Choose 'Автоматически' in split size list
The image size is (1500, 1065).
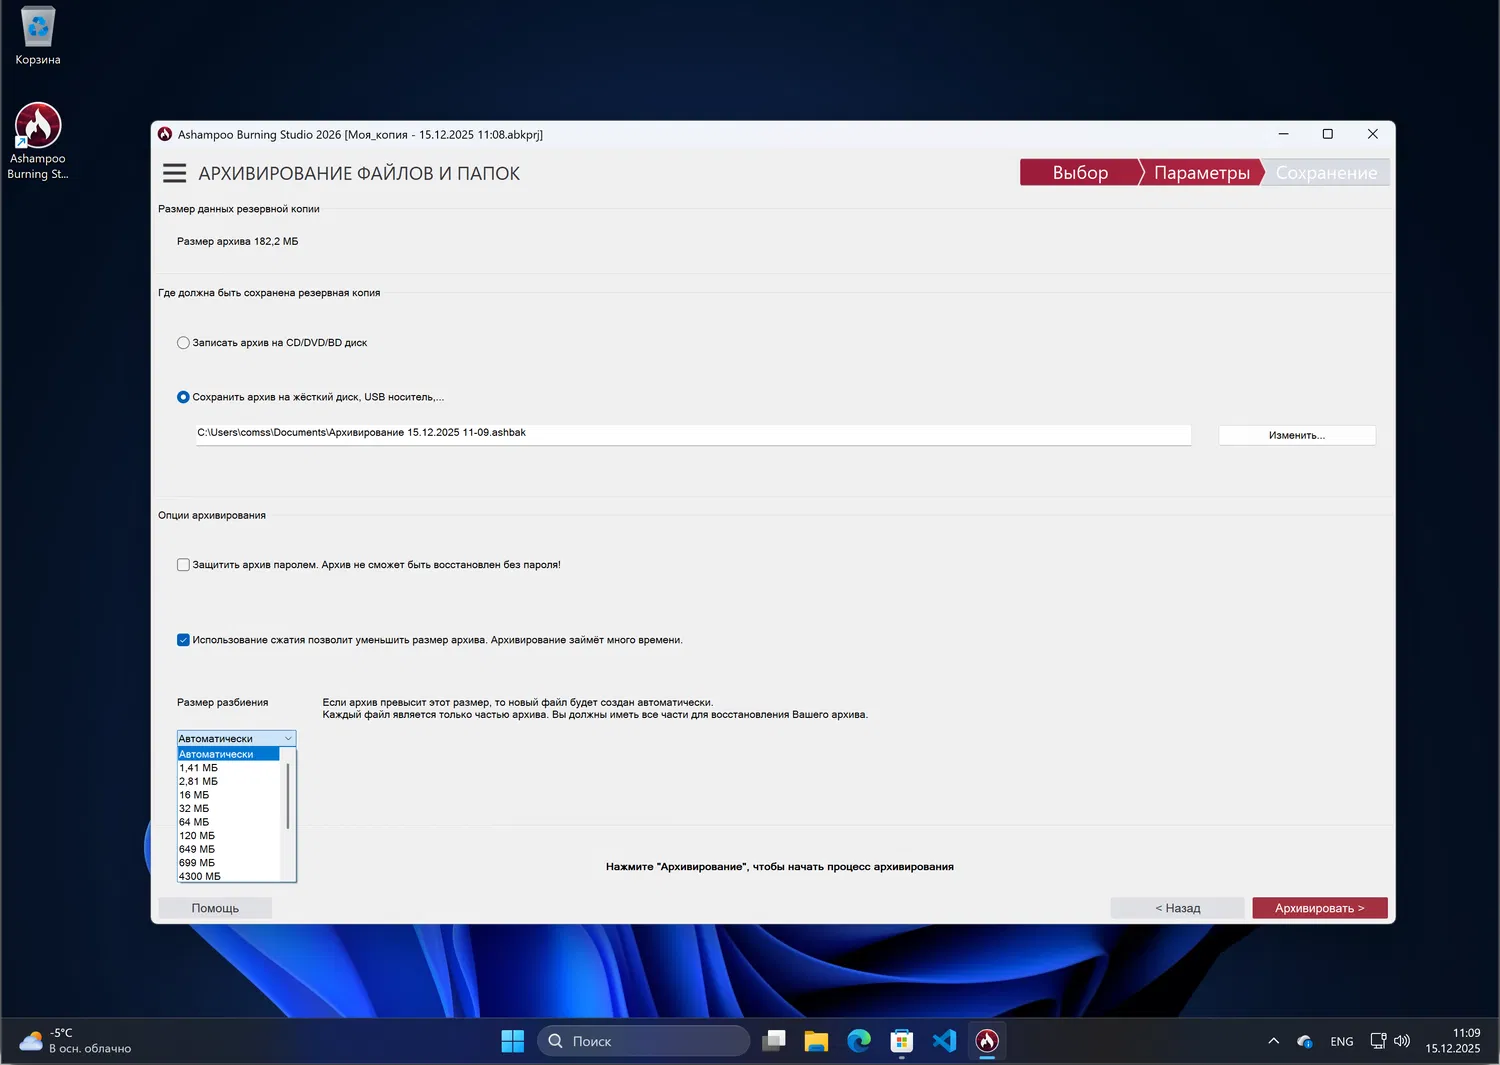(x=228, y=754)
